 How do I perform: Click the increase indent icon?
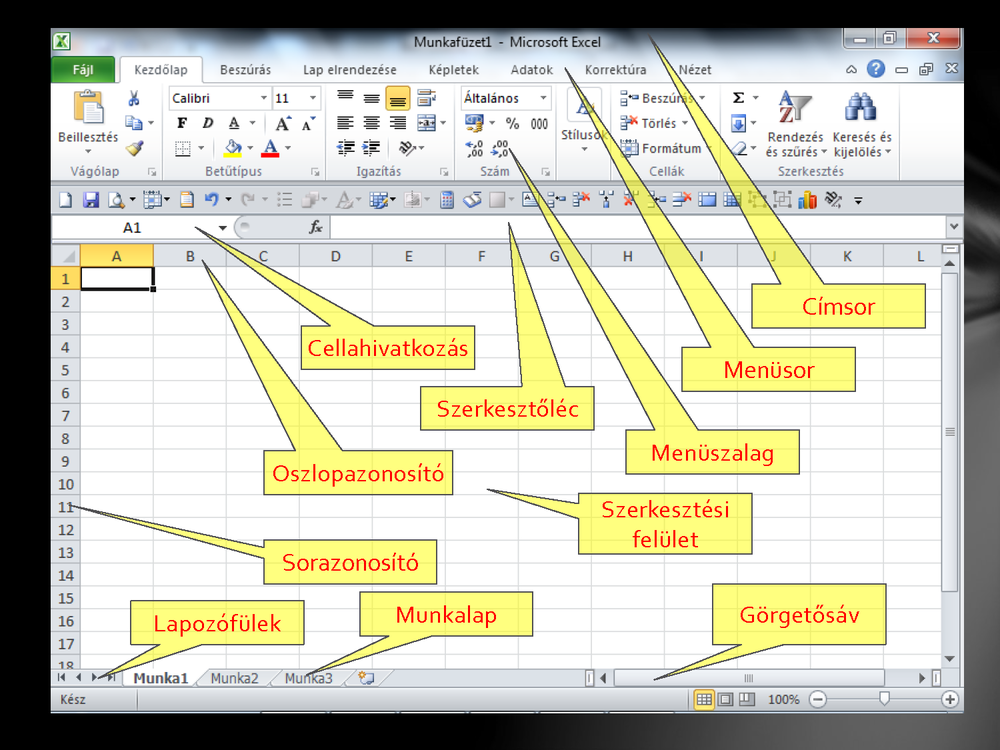pyautogui.click(x=371, y=149)
